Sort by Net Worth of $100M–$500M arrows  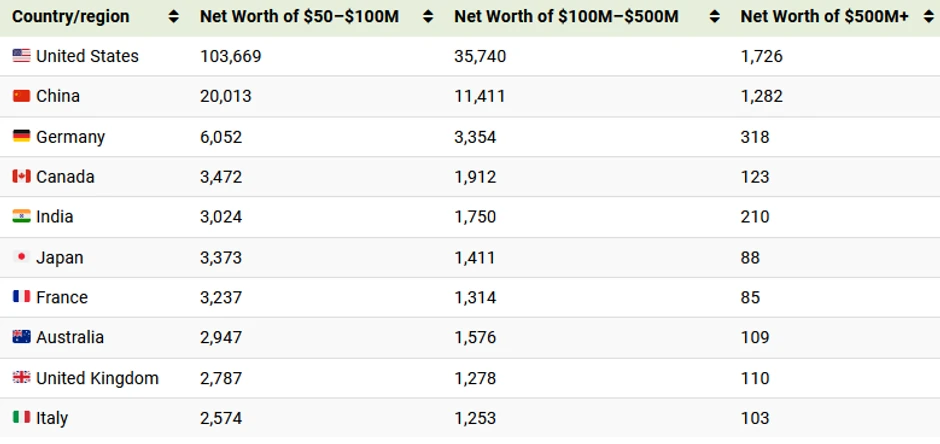714,17
